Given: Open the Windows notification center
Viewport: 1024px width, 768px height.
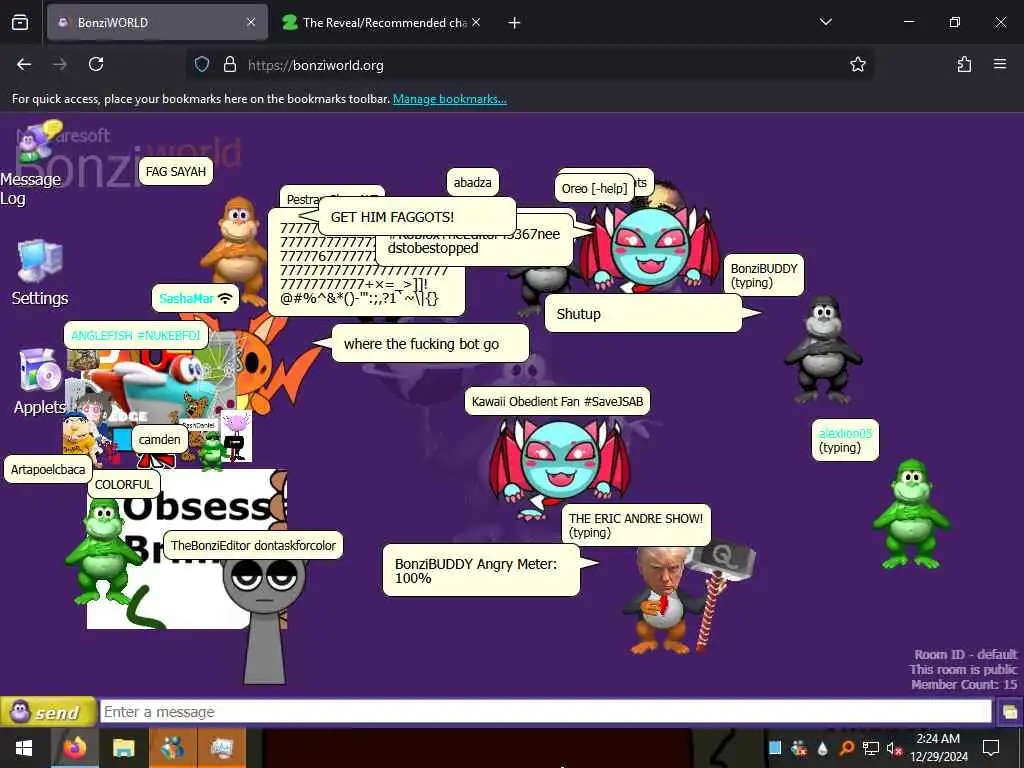Looking at the screenshot, I should coord(991,748).
